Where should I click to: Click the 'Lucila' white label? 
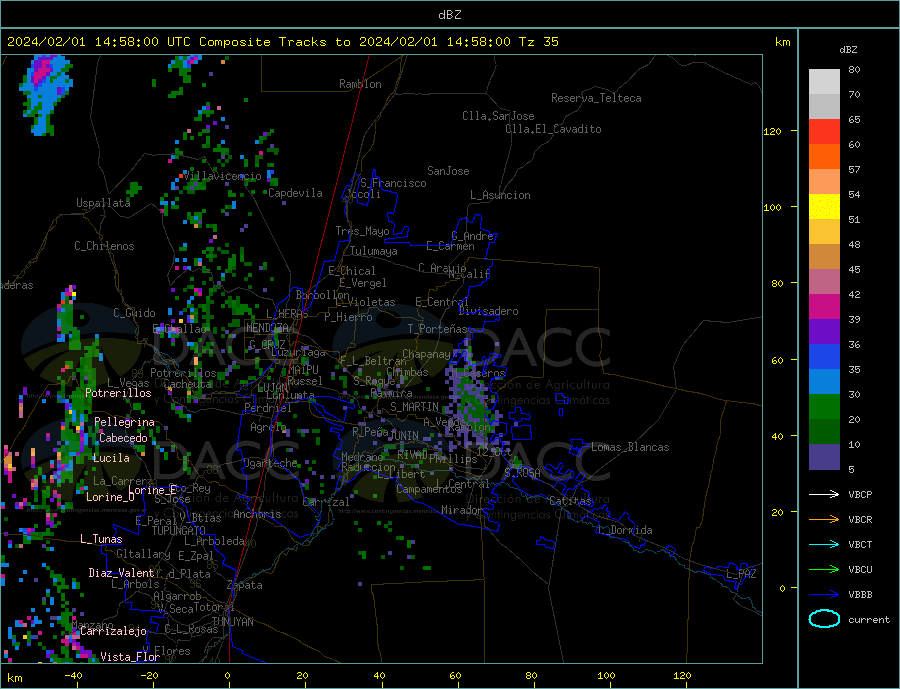[111, 458]
